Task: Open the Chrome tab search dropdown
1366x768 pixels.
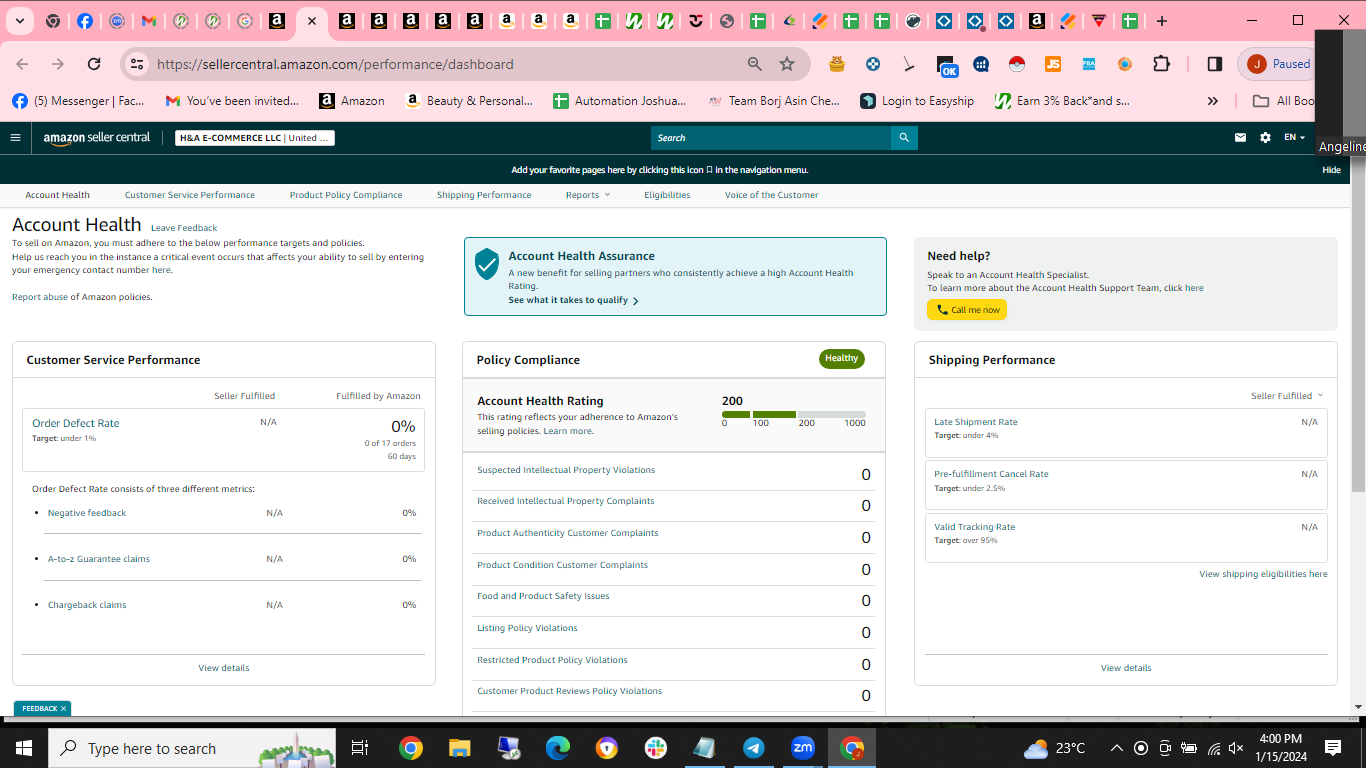Action: coord(20,21)
